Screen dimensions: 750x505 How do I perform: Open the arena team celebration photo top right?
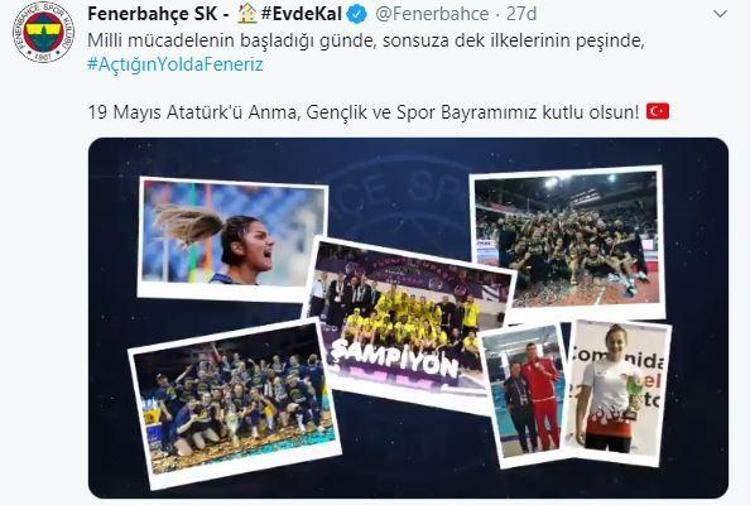[568, 243]
